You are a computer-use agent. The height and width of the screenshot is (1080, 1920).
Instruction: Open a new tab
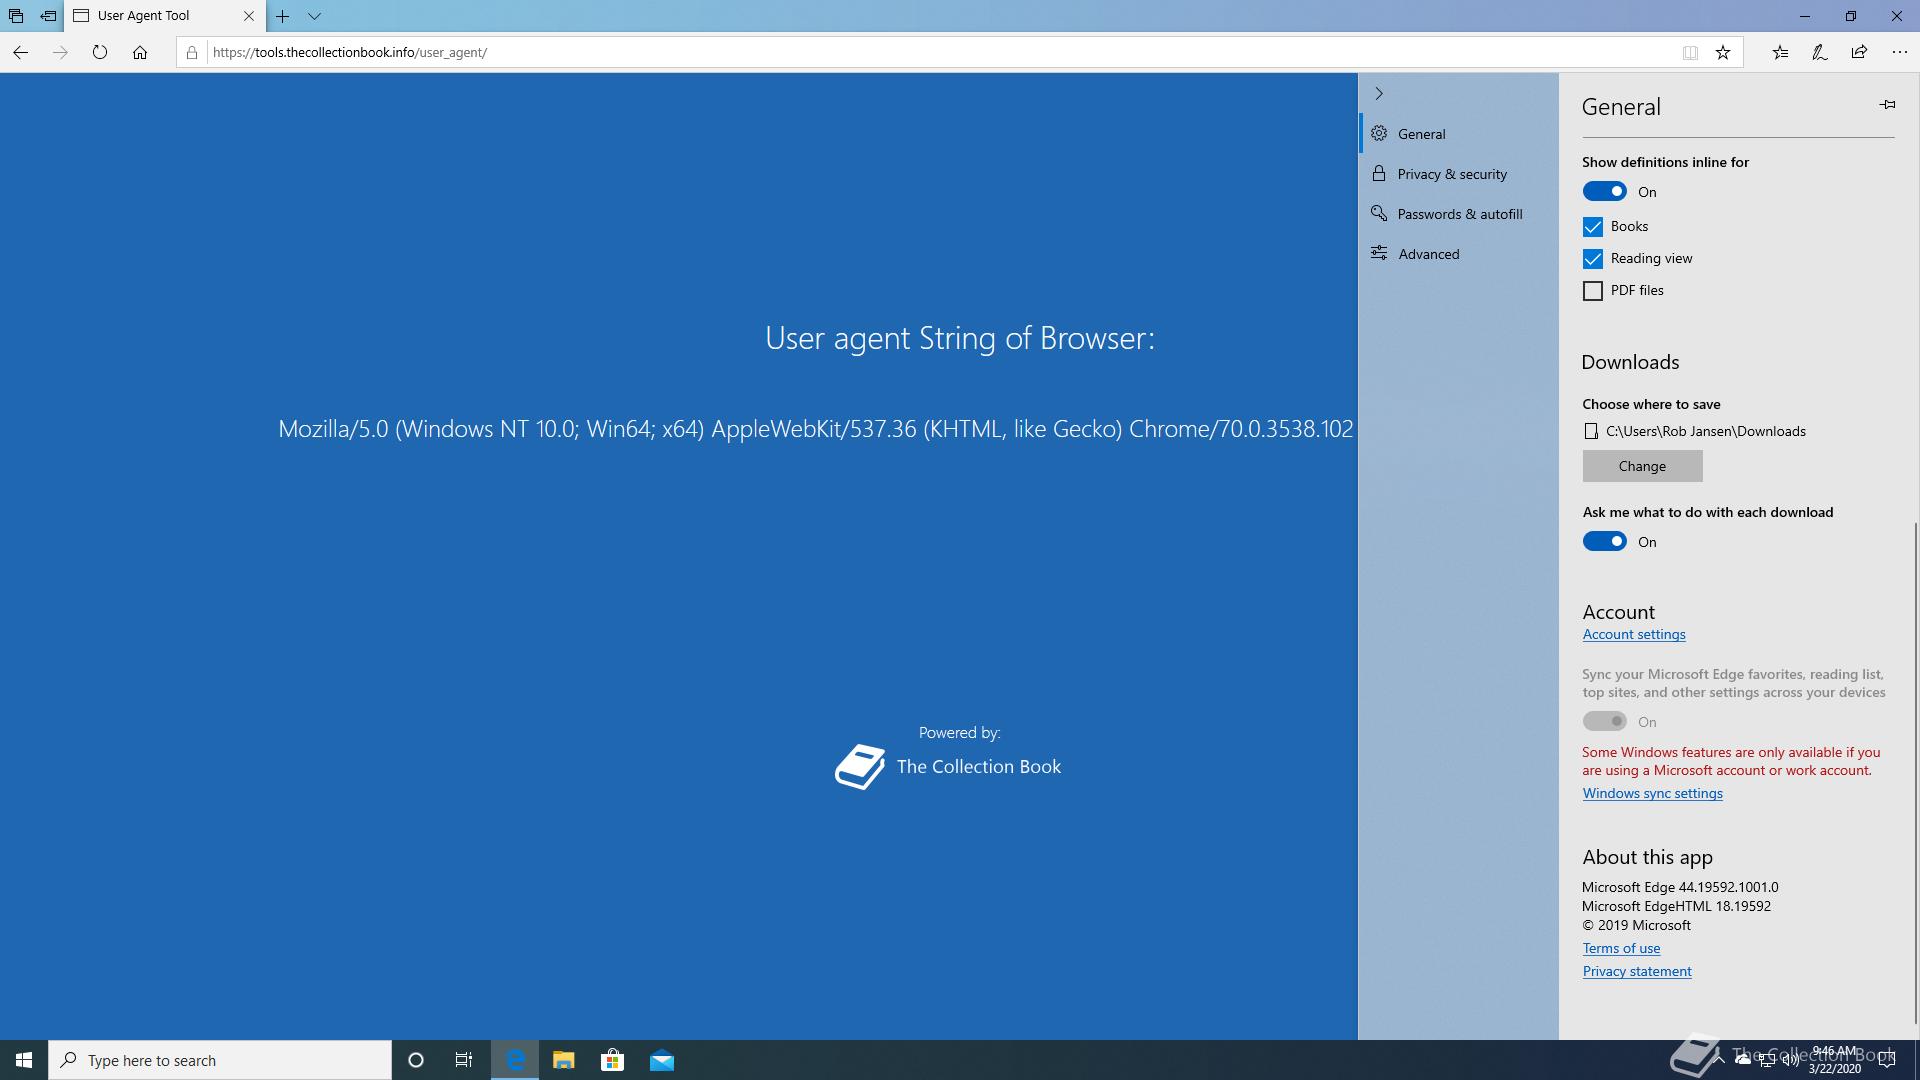pos(283,16)
